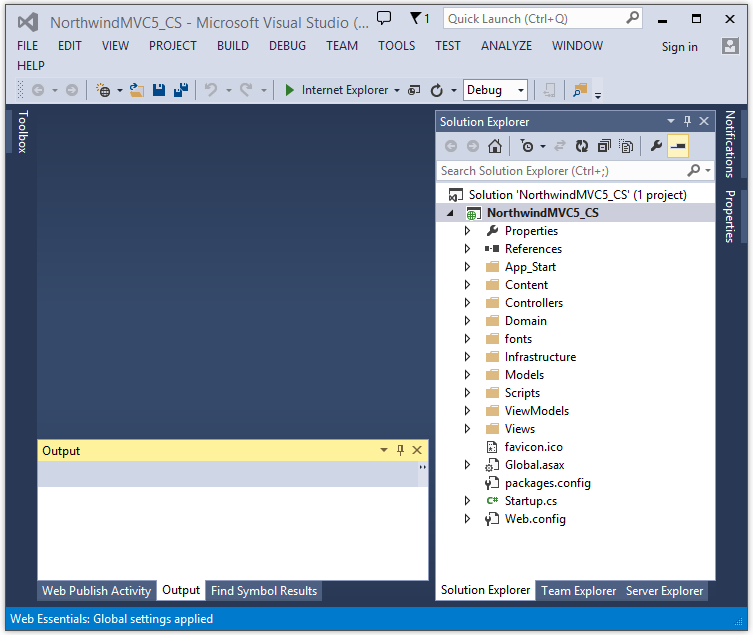Select packages.config file
Screen dimensions: 753x635
click(547, 483)
